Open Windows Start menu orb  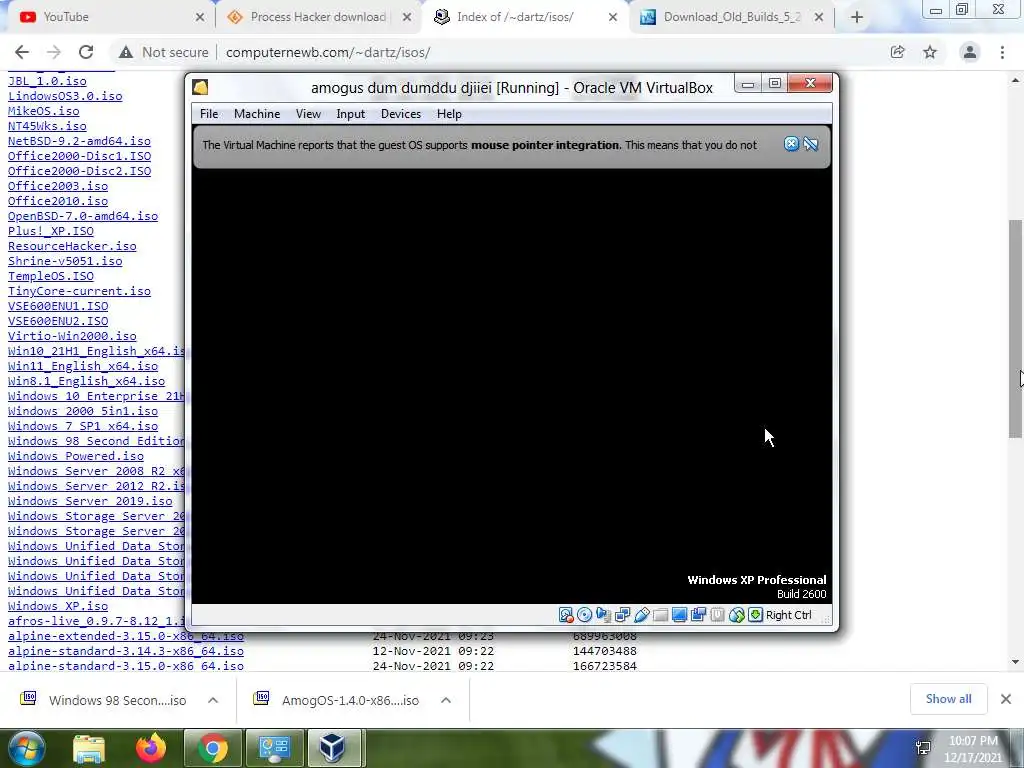pyautogui.click(x=26, y=748)
